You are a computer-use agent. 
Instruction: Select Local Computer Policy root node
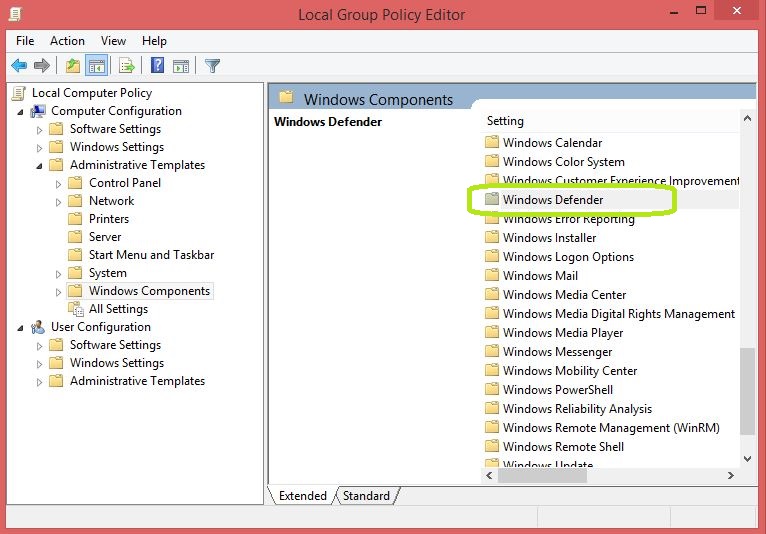click(92, 93)
